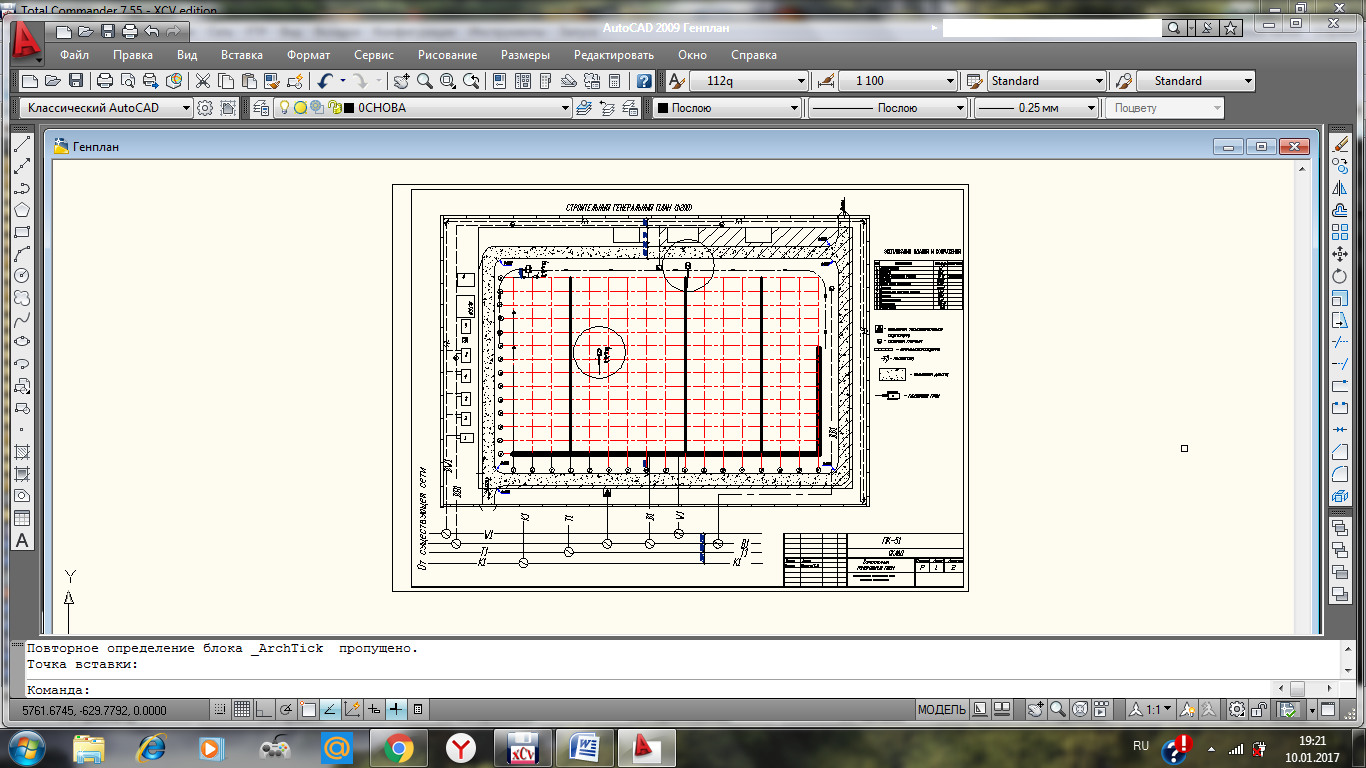
Task: Click the black layer color swatch
Action: [x=349, y=108]
